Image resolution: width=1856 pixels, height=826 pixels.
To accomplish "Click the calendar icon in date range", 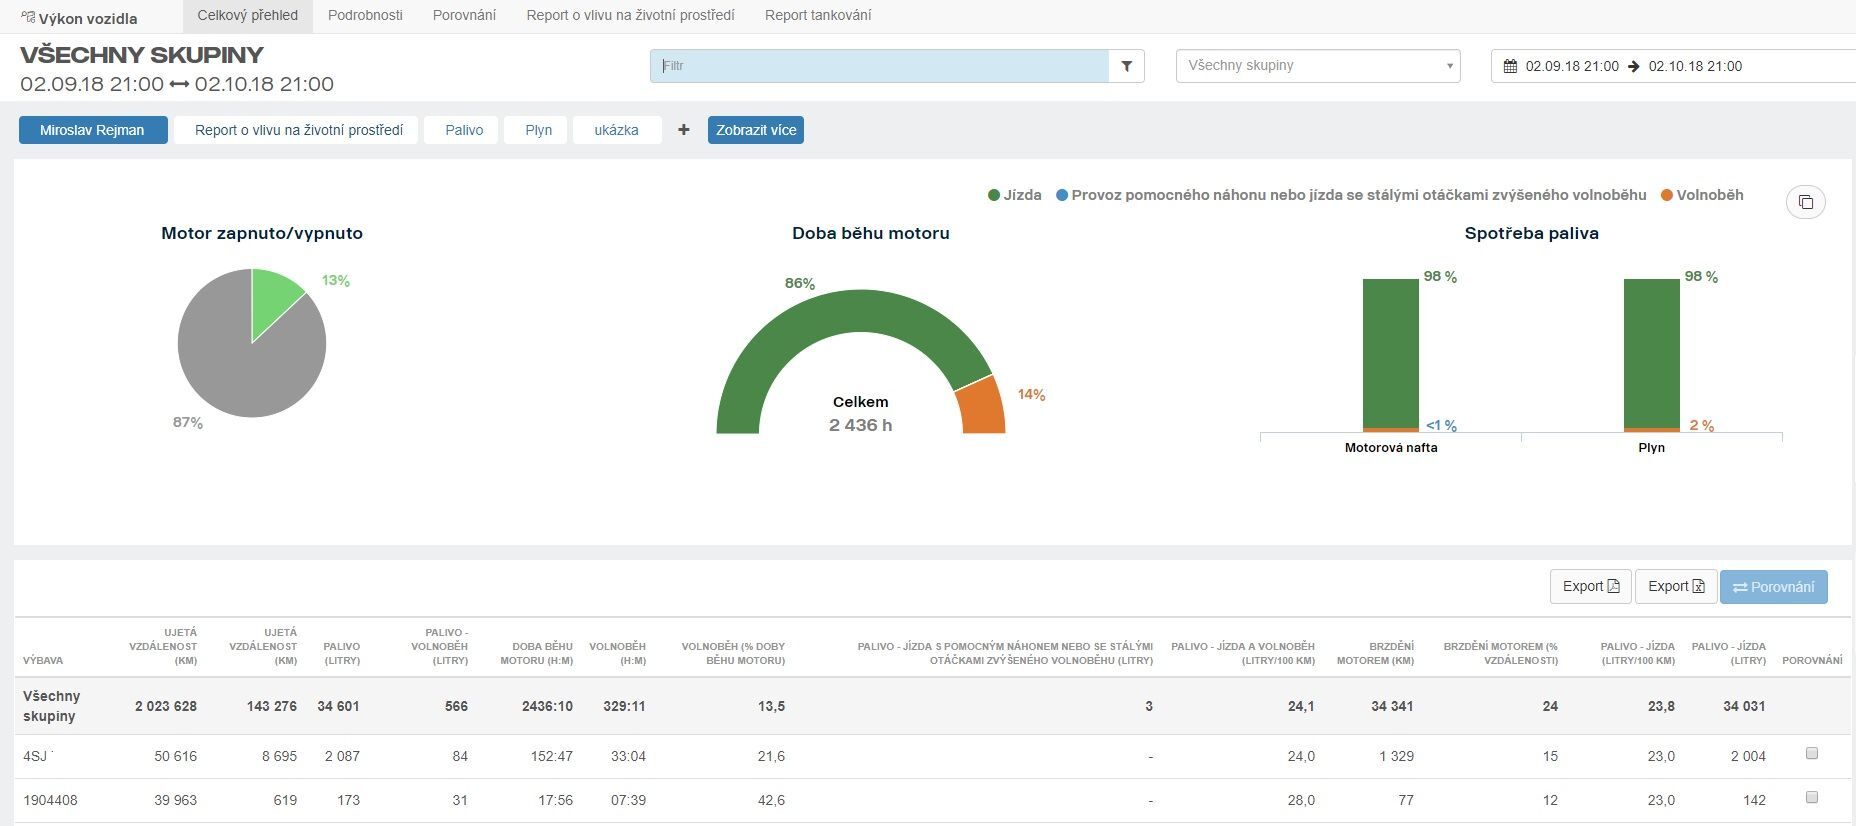I will pyautogui.click(x=1510, y=66).
